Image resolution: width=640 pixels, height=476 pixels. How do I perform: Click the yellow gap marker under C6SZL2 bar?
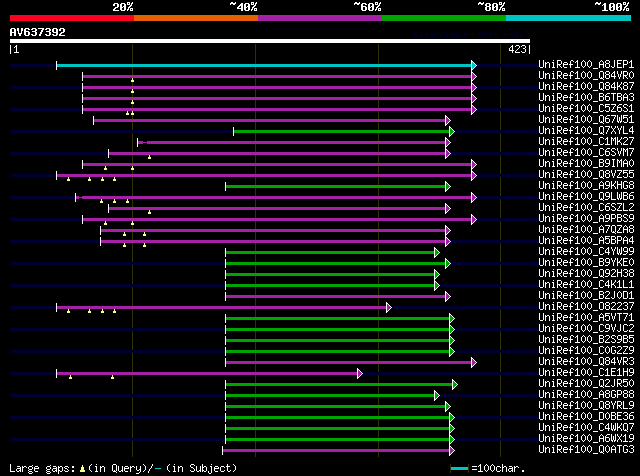(149, 212)
